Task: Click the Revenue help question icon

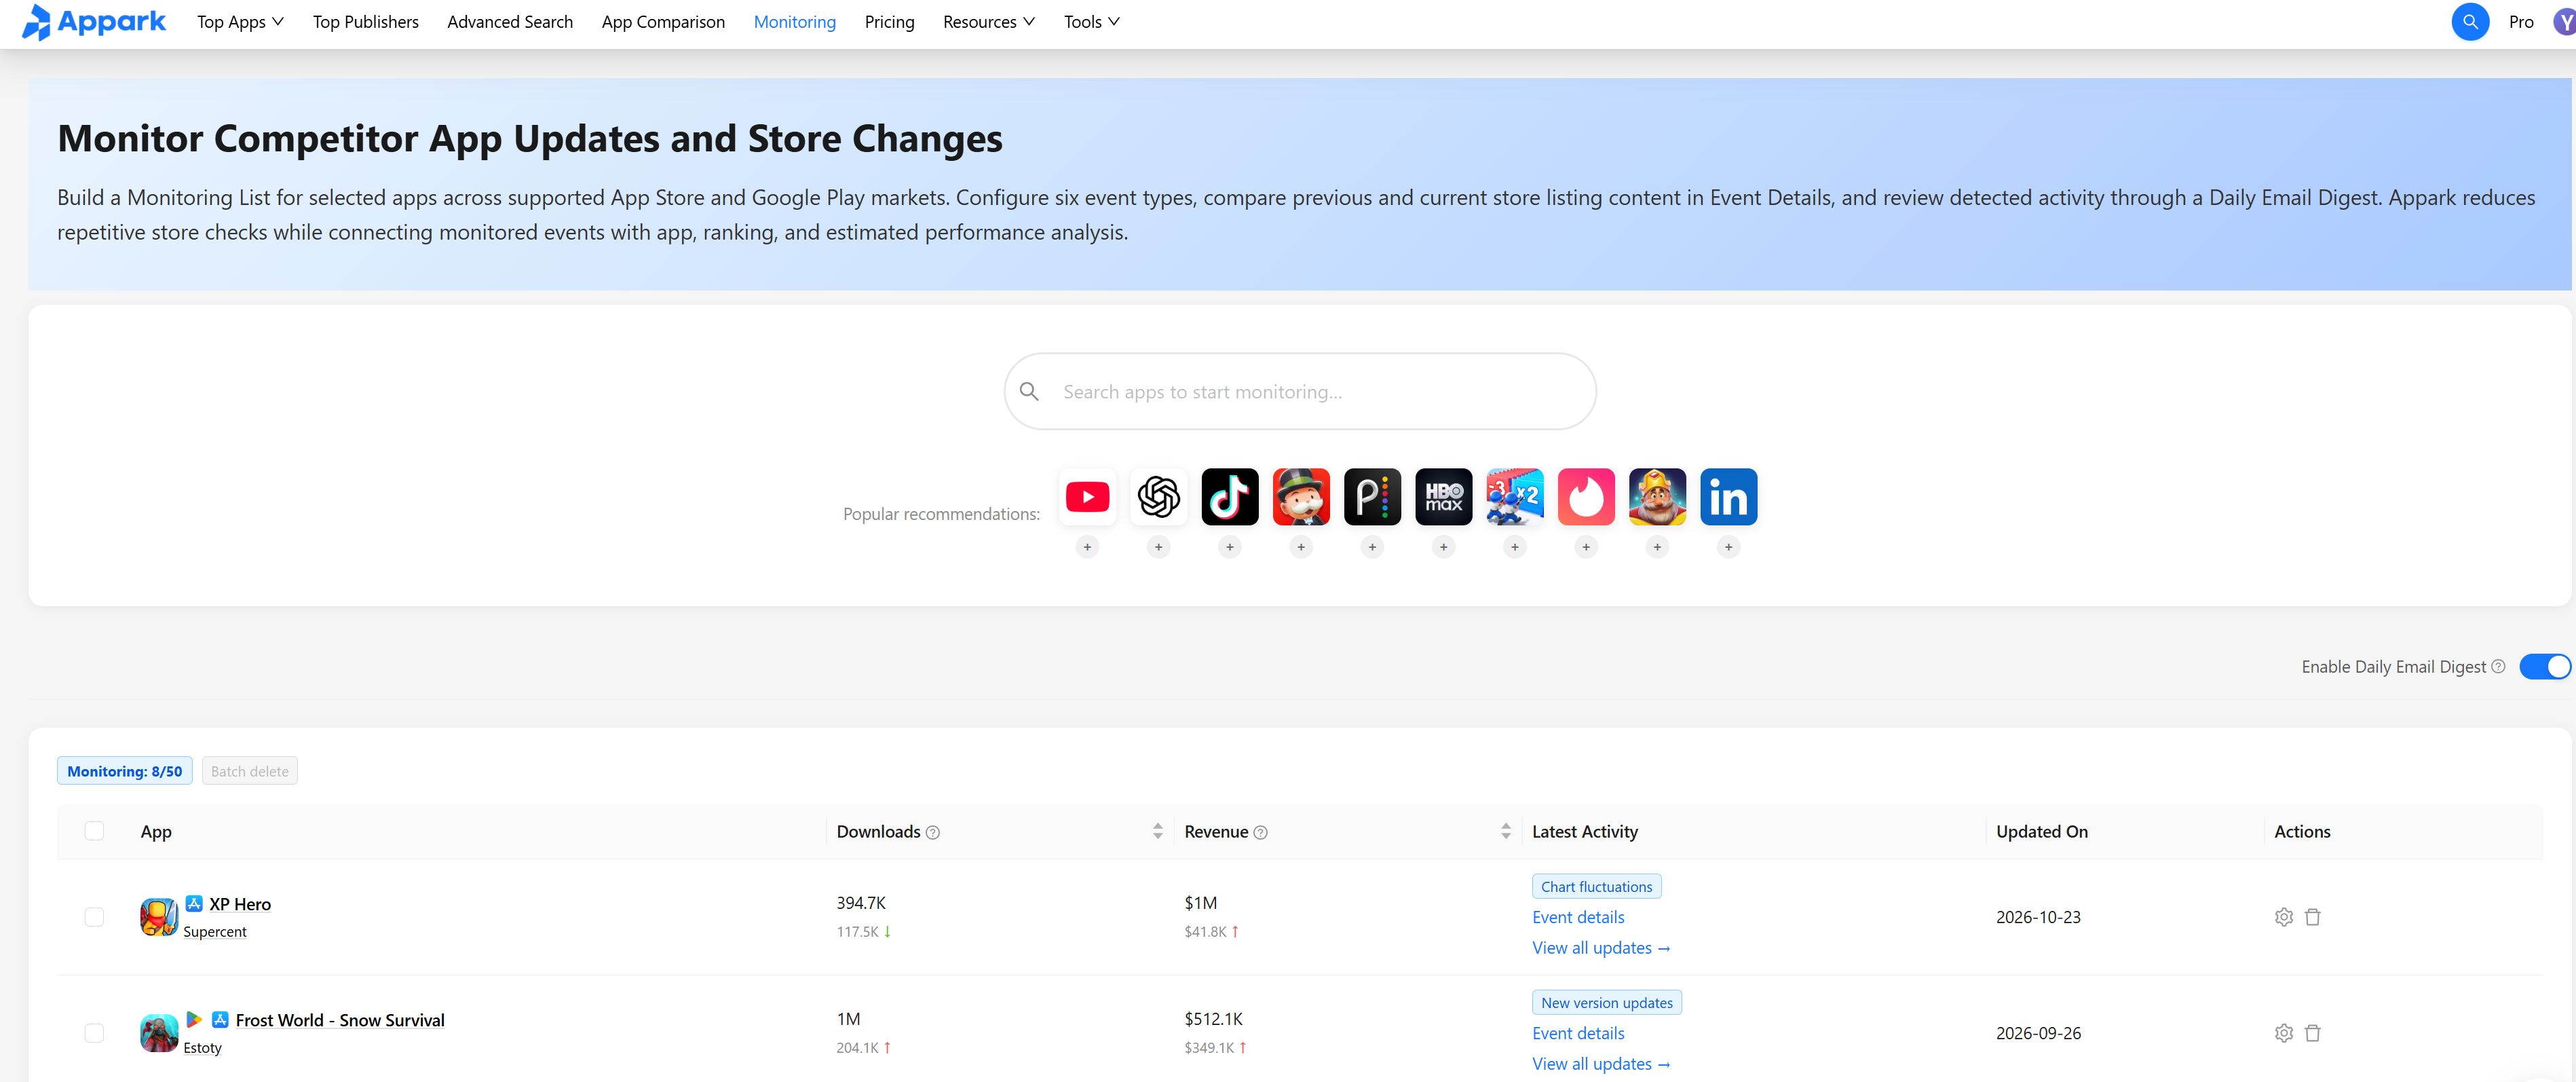Action: (x=1260, y=833)
